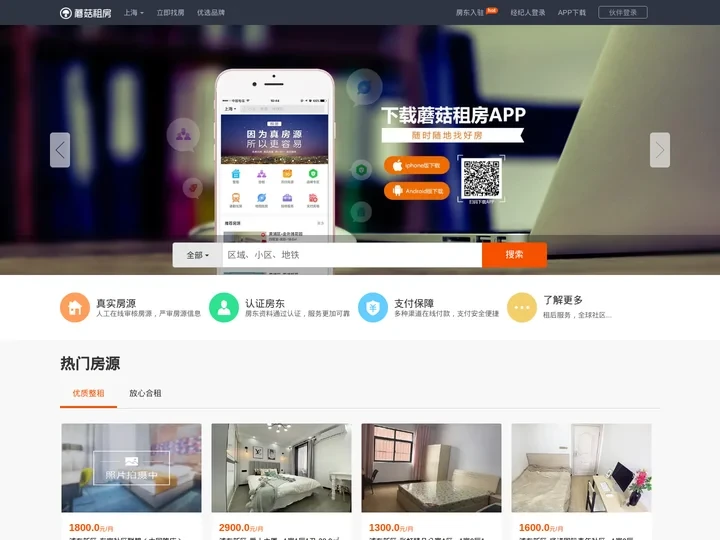The height and width of the screenshot is (540, 720).
Task: Click the phone mockup image in banner
Action: [275, 171]
